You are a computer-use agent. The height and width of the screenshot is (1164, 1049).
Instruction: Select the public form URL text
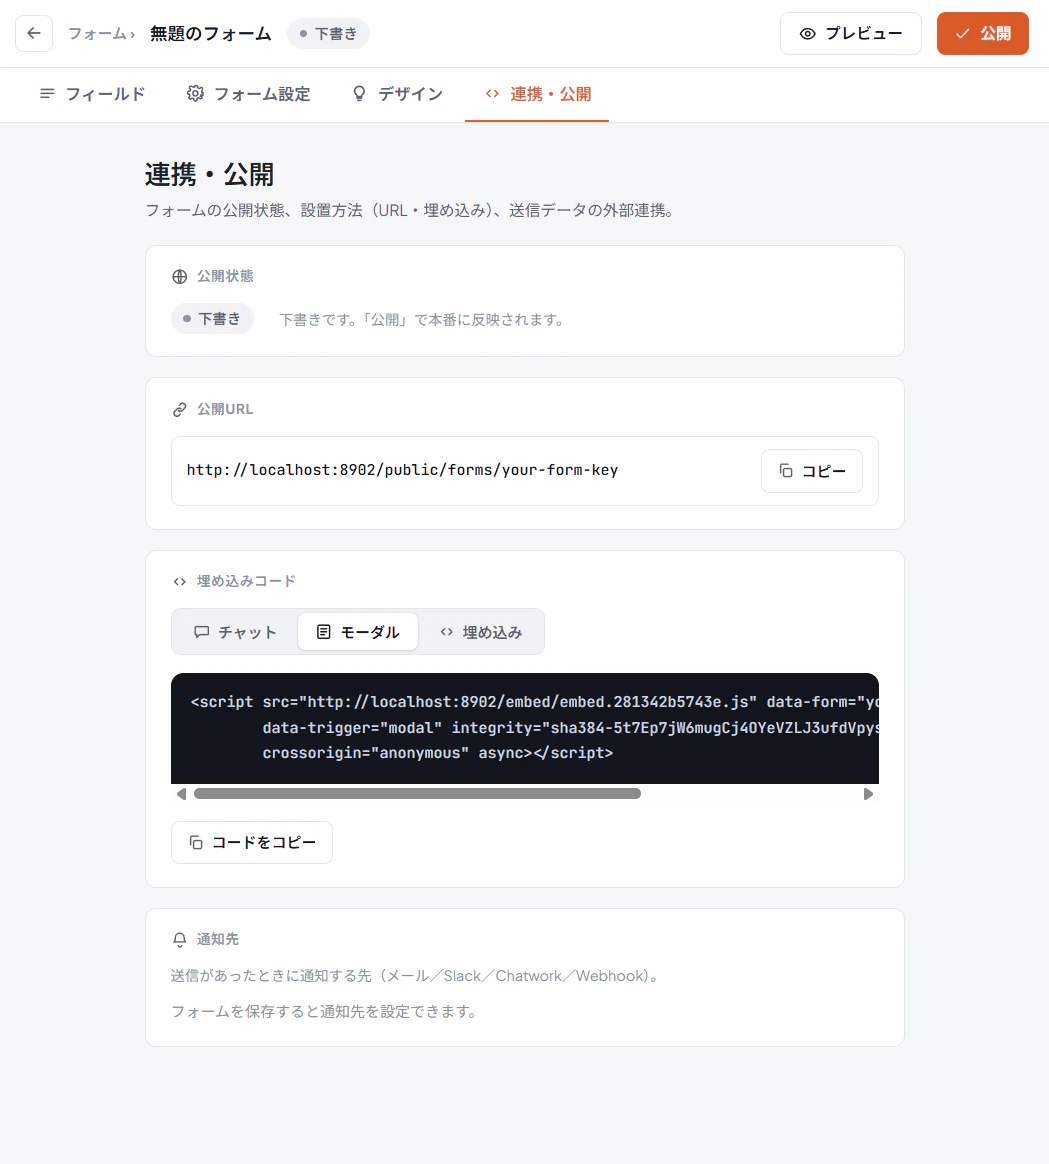point(402,470)
